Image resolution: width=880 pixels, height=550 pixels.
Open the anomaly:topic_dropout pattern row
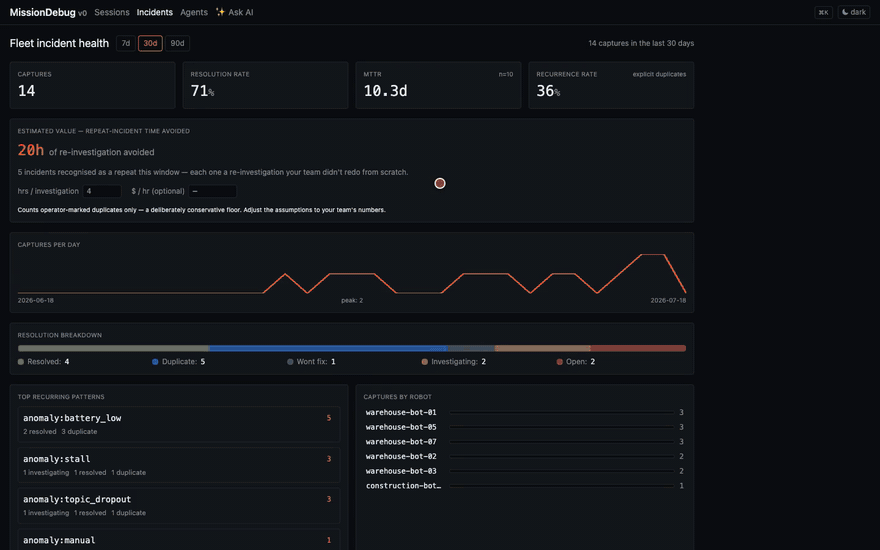click(x=178, y=506)
